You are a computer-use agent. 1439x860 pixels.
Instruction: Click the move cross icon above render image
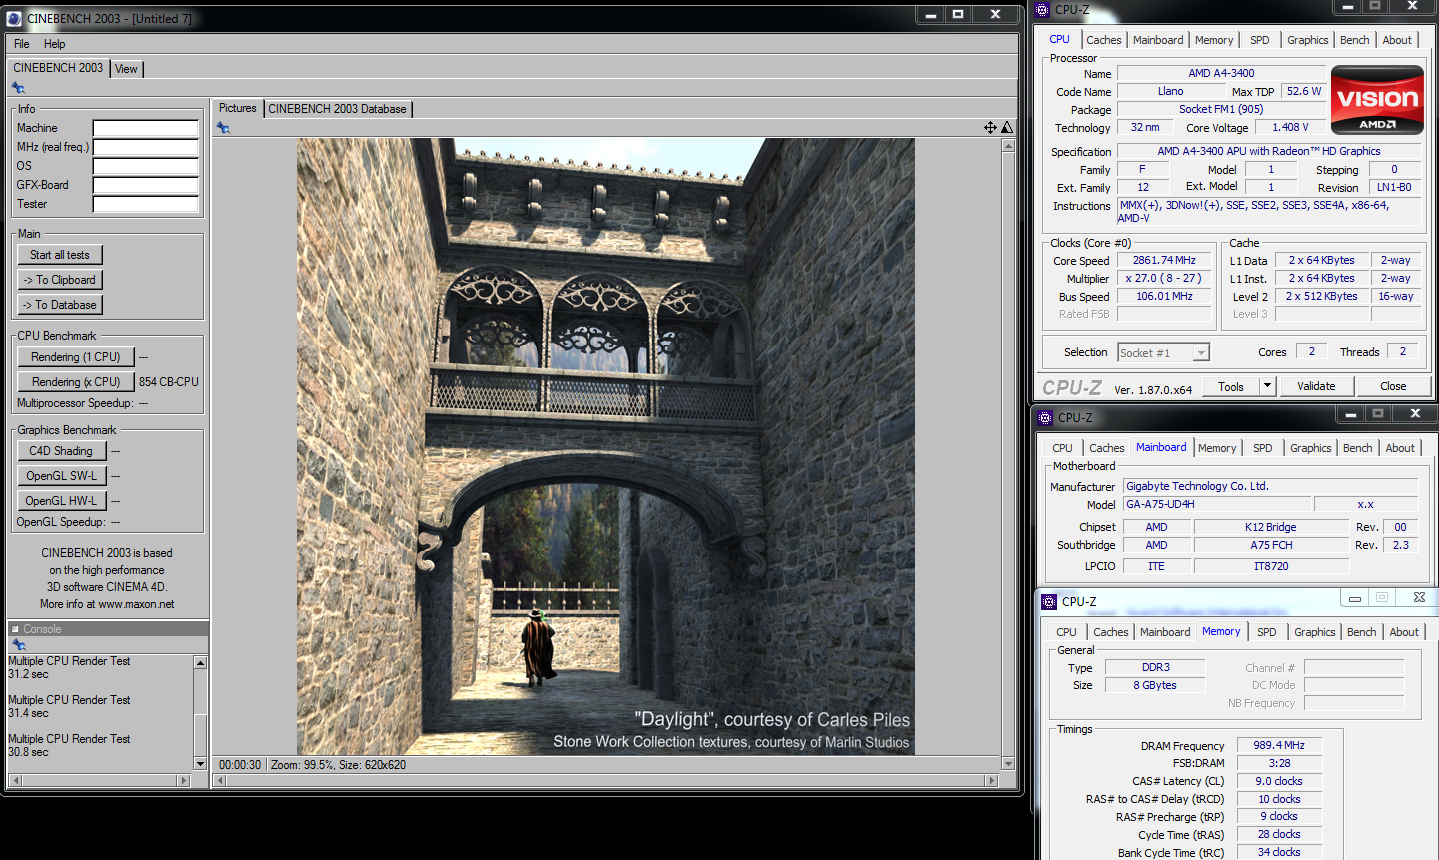coord(990,127)
